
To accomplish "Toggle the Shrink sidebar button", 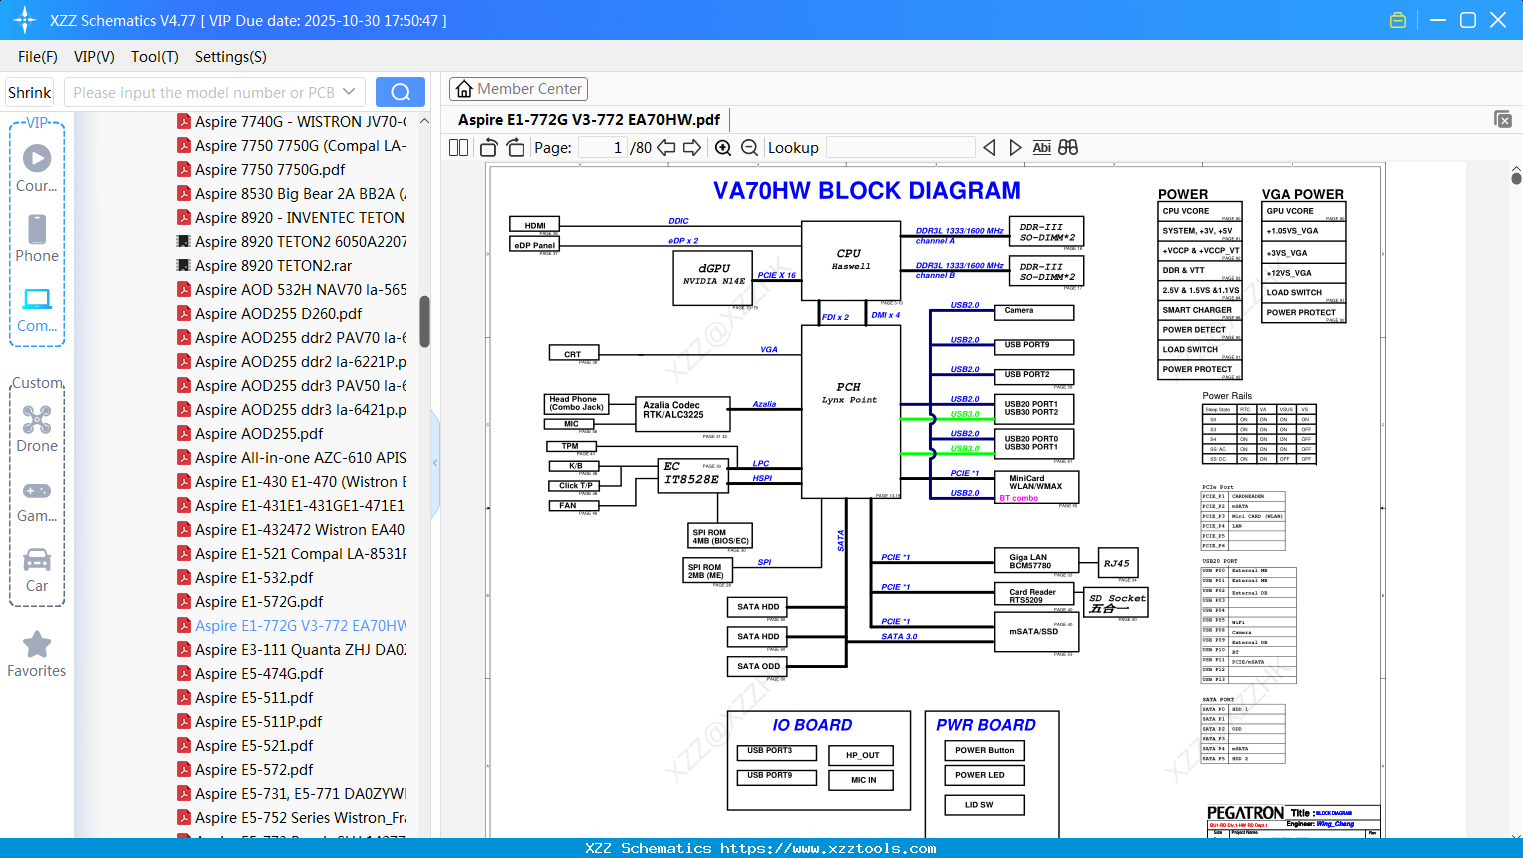I will (x=30, y=92).
